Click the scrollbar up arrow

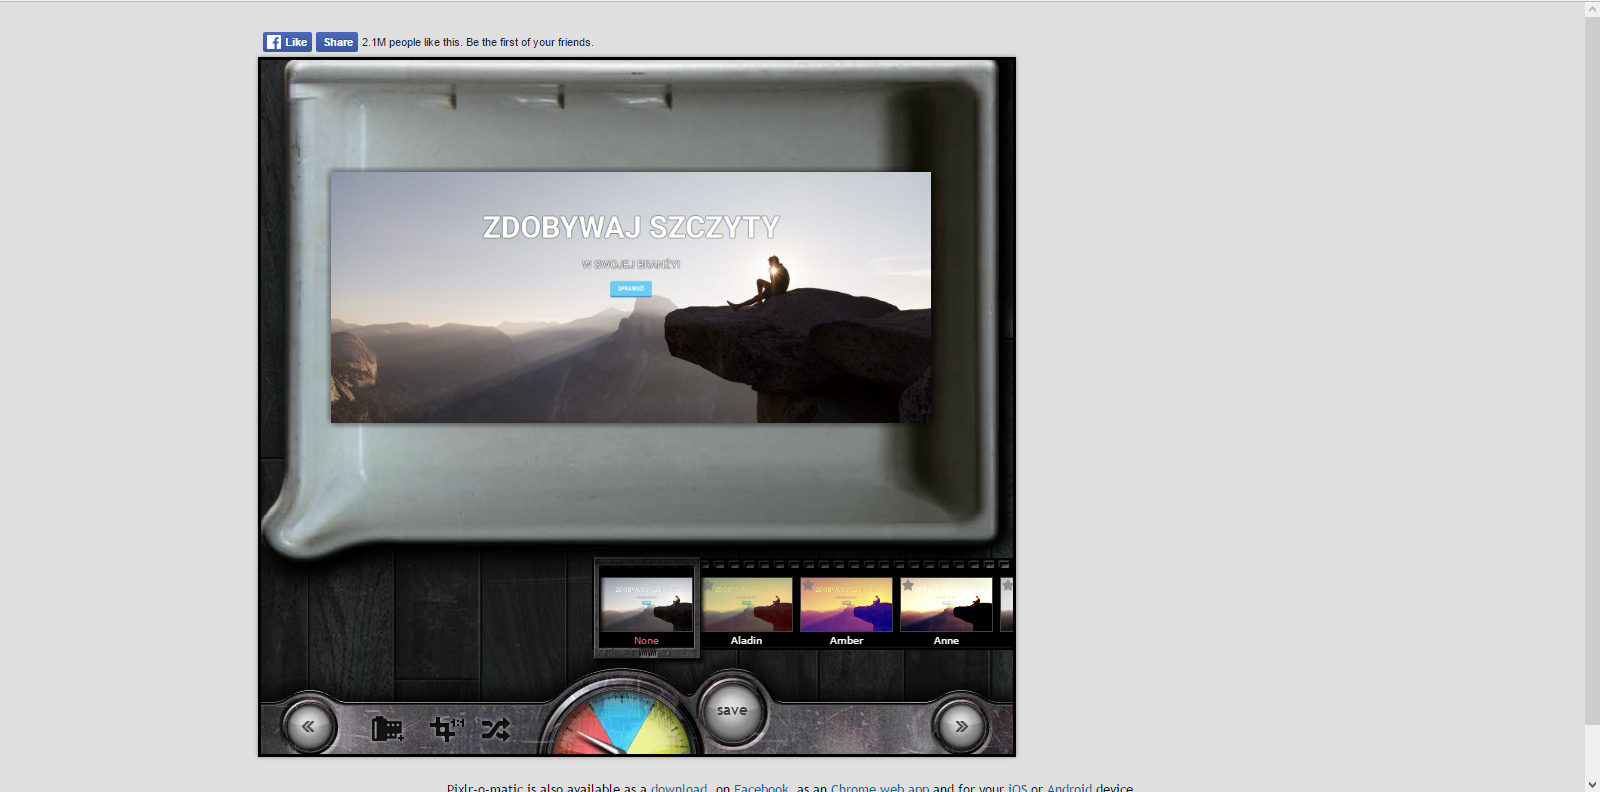pyautogui.click(x=1592, y=9)
